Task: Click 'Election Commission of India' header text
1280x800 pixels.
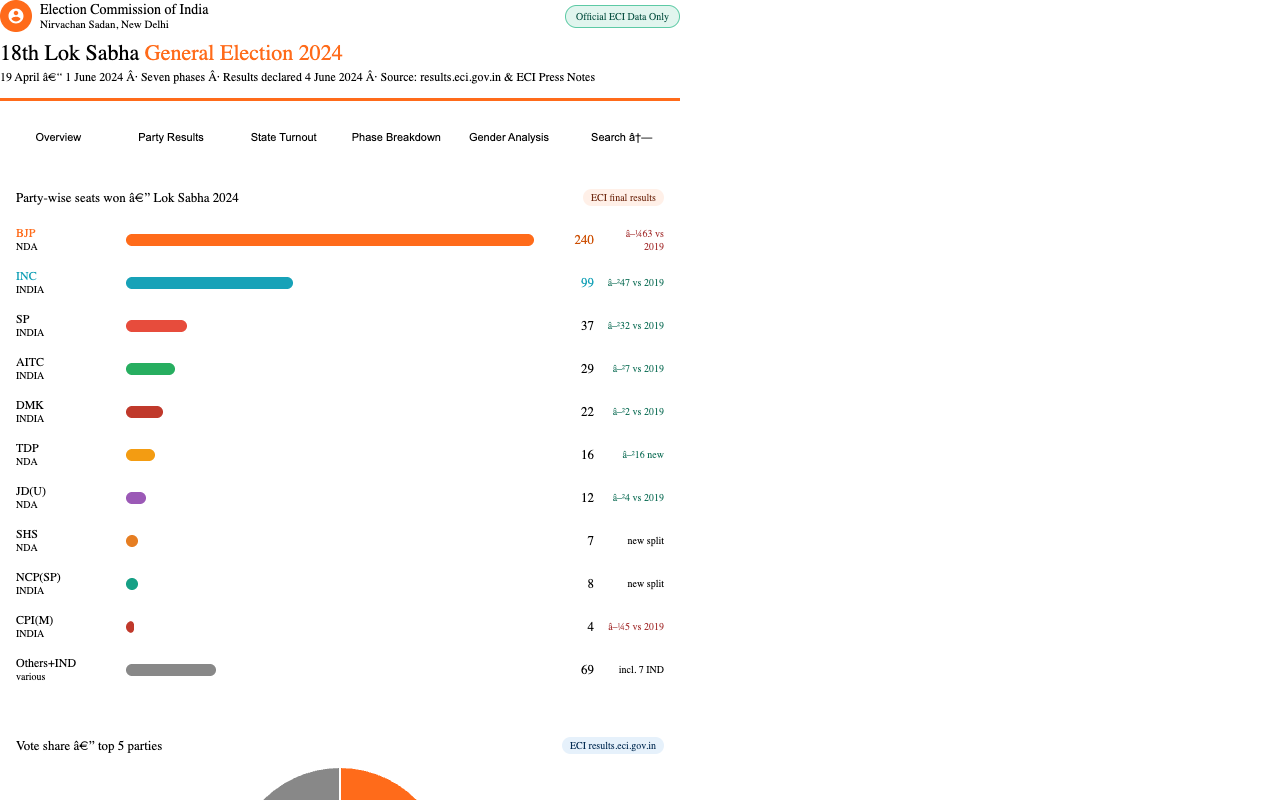Action: pos(124,9)
